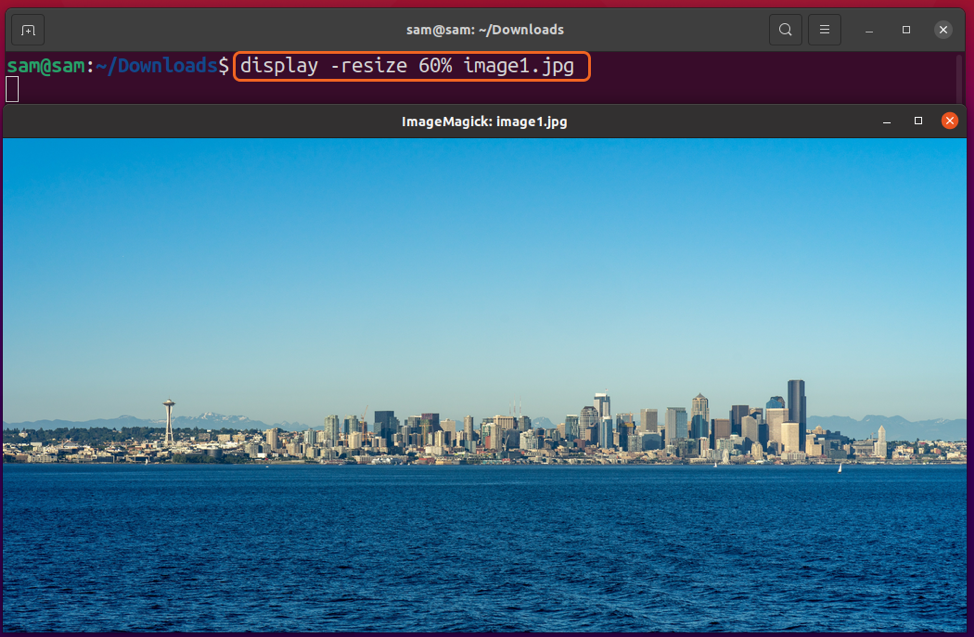Screen dimensions: 974x637
Task: Click the displayed skyline image
Action: coord(485,385)
